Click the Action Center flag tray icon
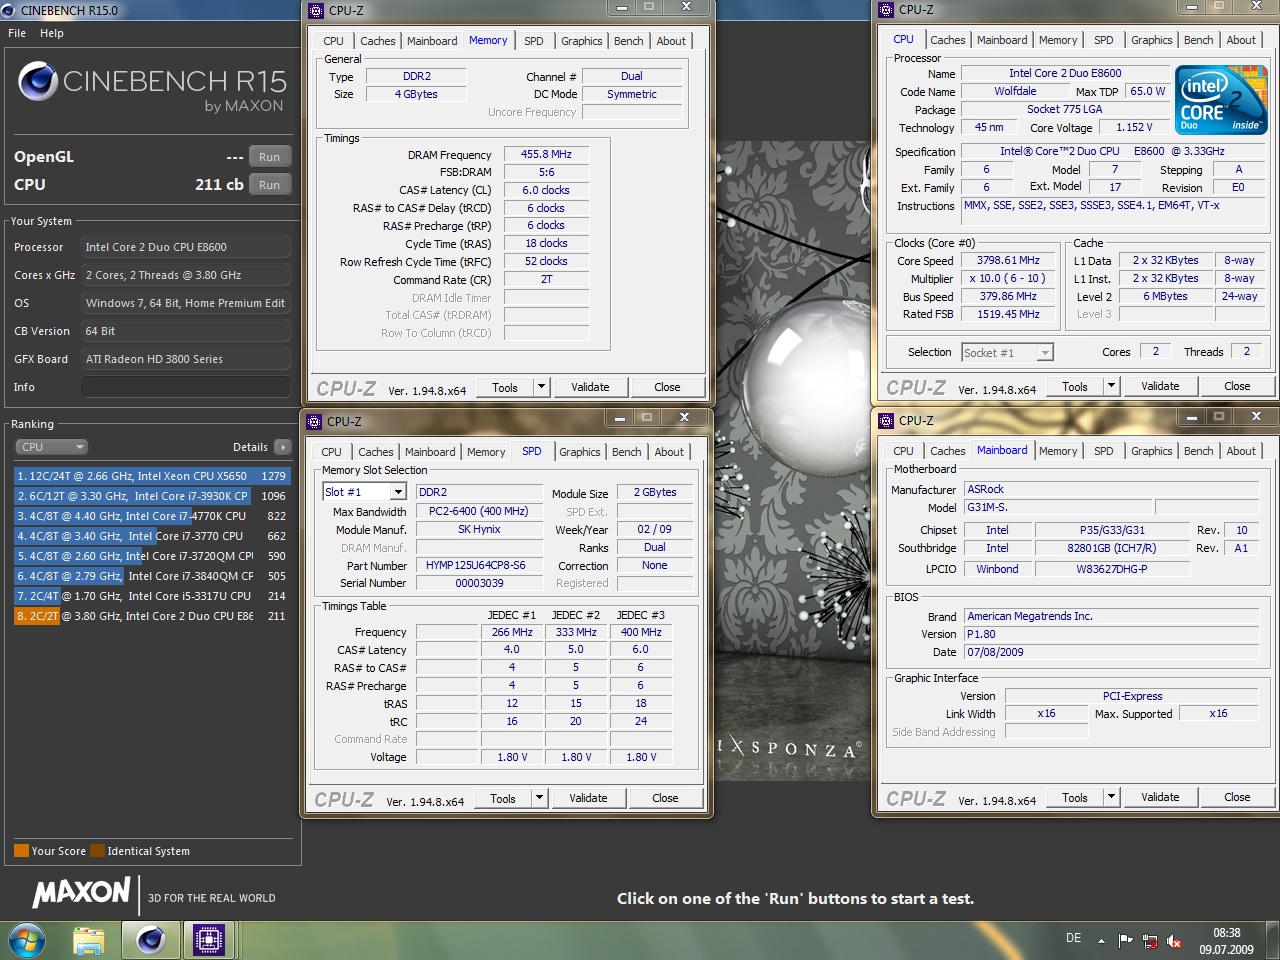Image resolution: width=1280 pixels, height=960 pixels. tap(1125, 941)
